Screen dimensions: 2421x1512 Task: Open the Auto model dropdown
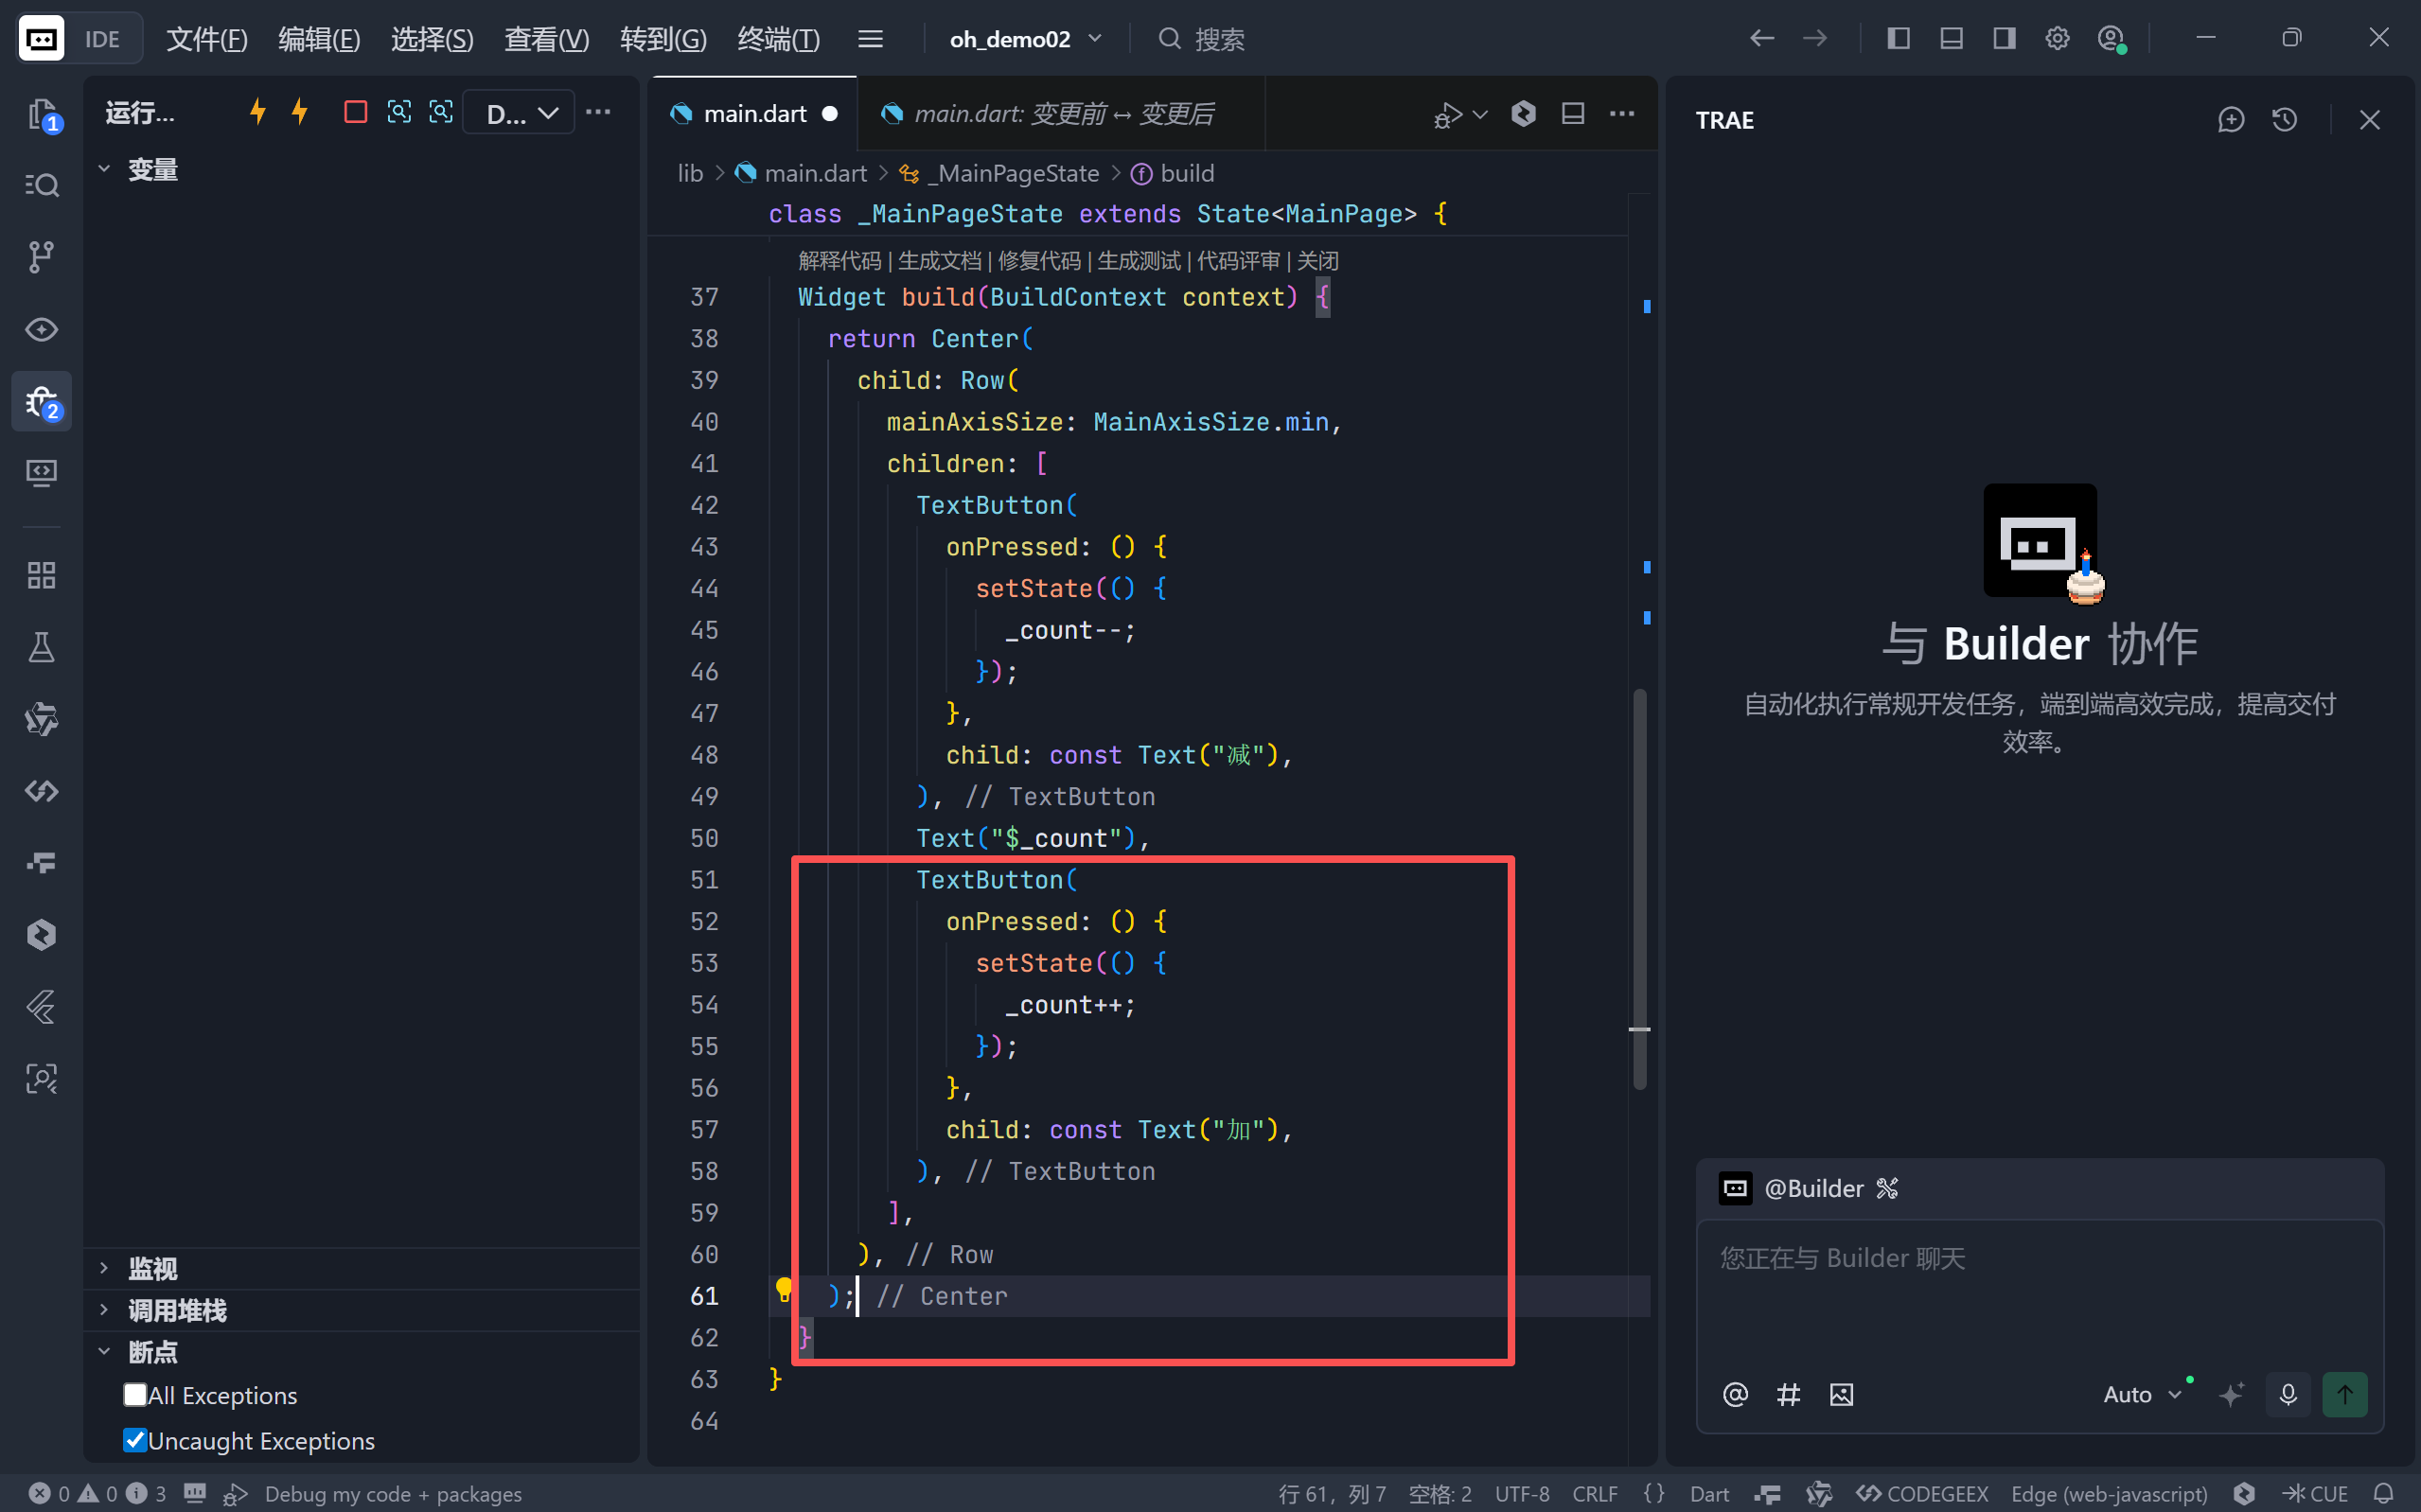(x=2141, y=1394)
